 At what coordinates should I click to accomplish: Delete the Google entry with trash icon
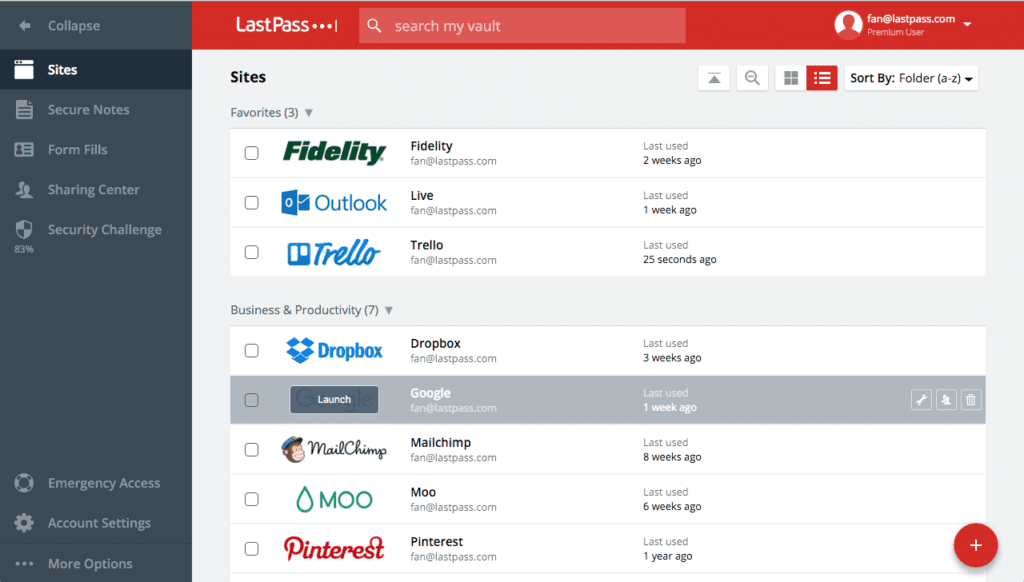pyautogui.click(x=971, y=400)
